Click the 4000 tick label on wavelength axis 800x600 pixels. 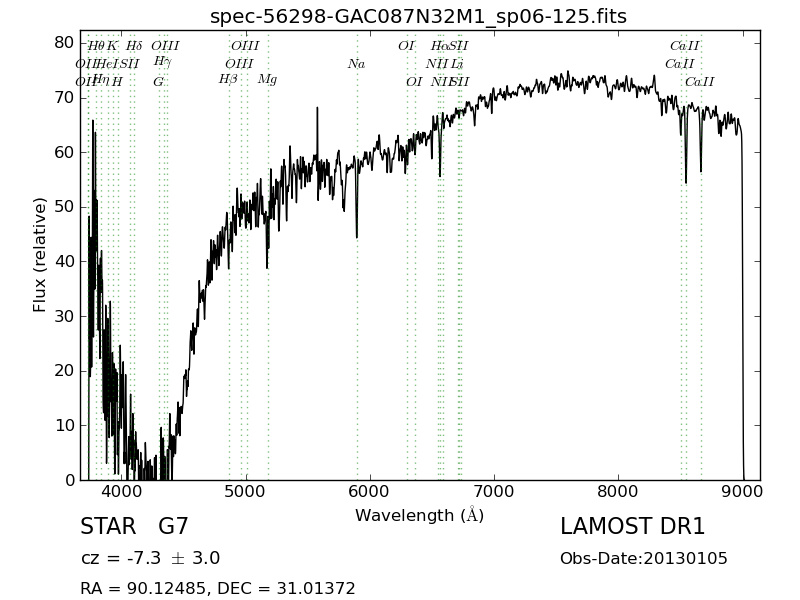click(x=122, y=492)
